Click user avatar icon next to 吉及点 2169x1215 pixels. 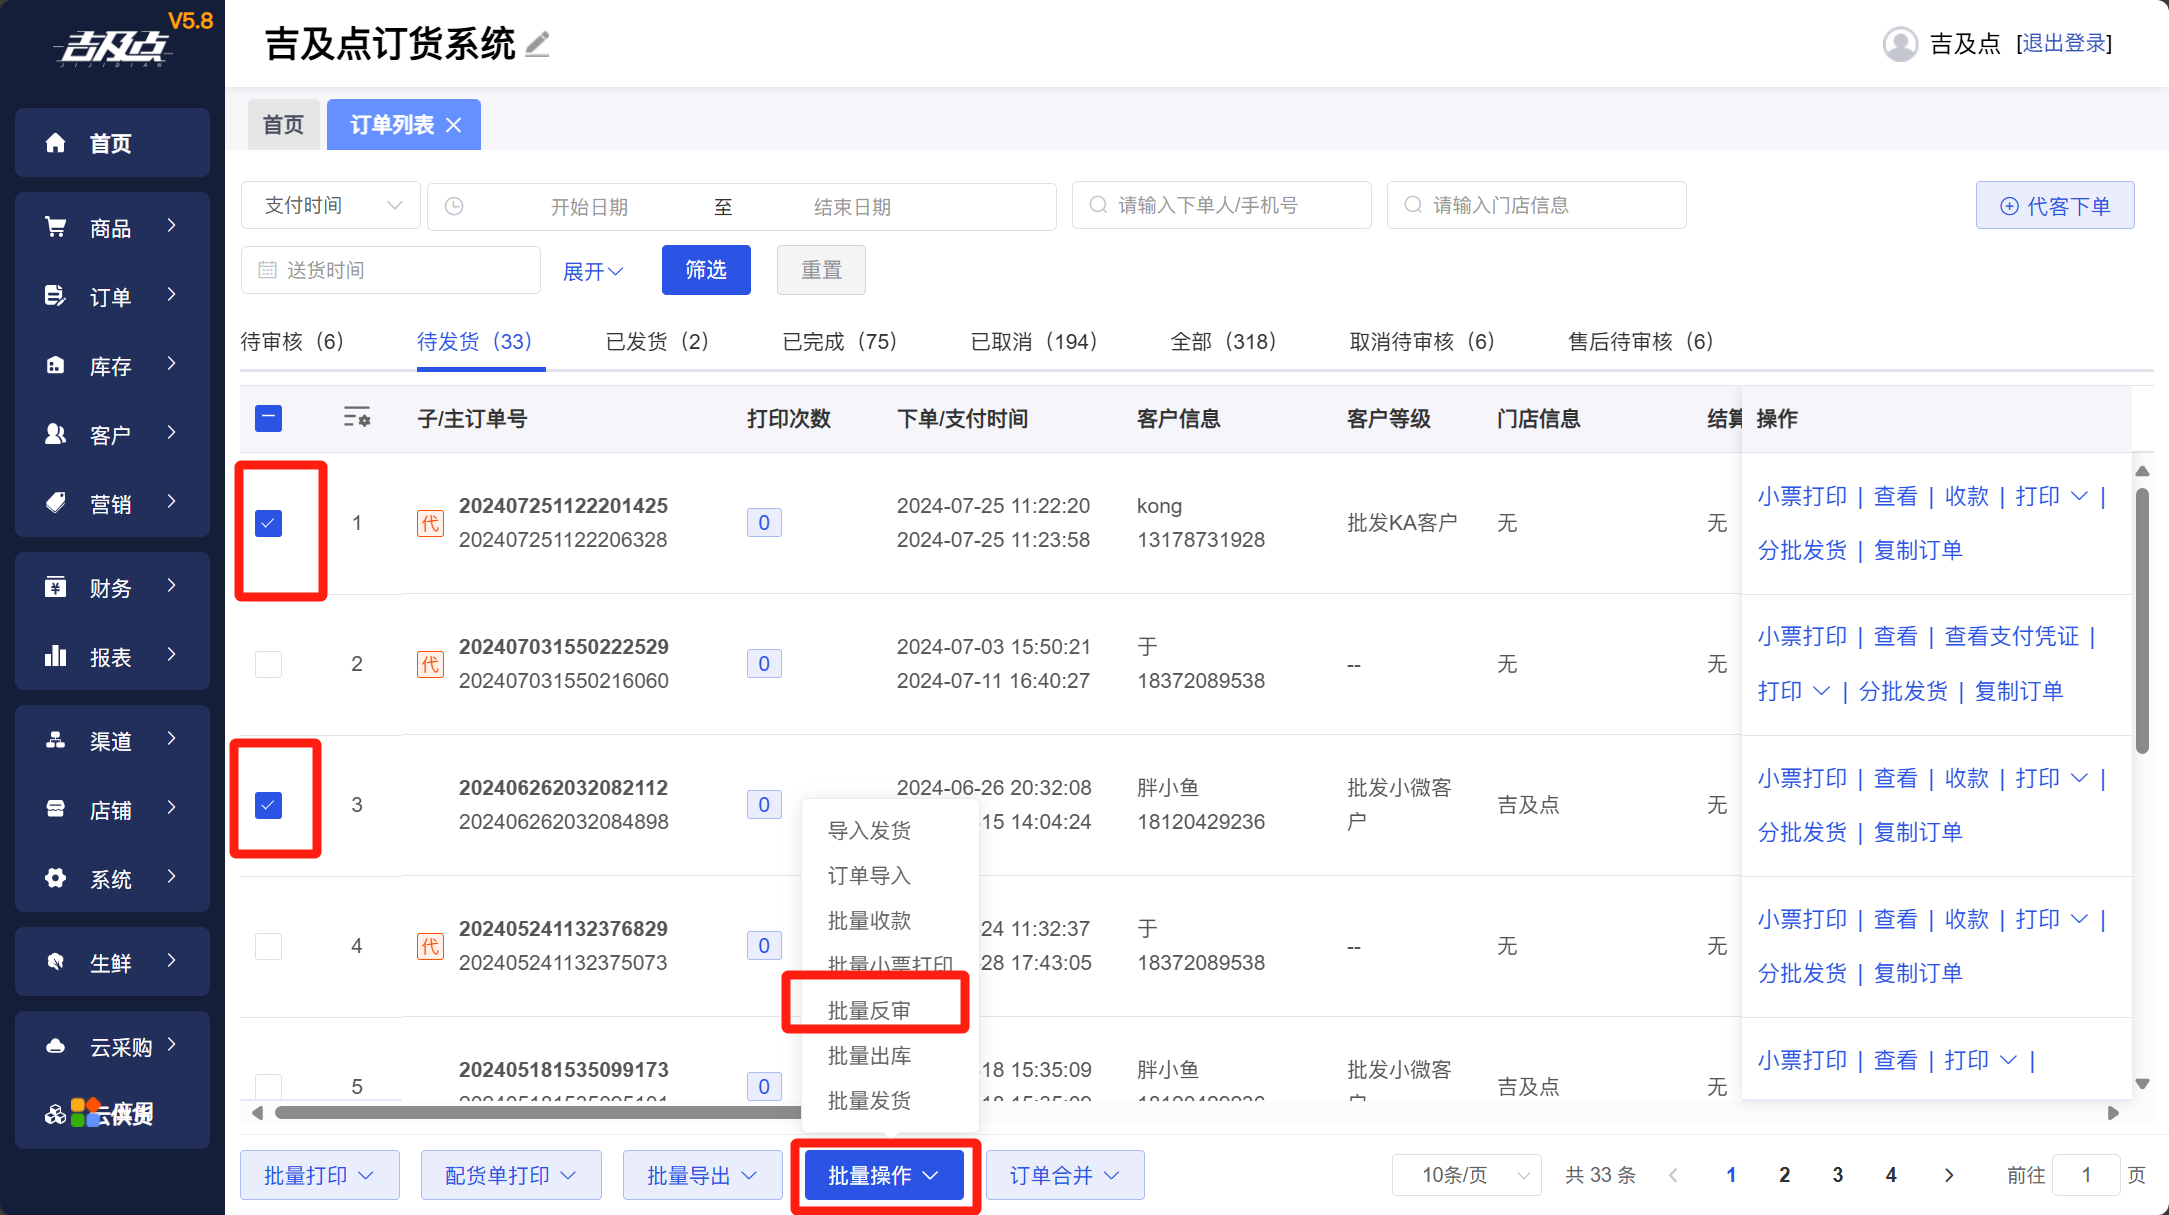coord(1899,44)
